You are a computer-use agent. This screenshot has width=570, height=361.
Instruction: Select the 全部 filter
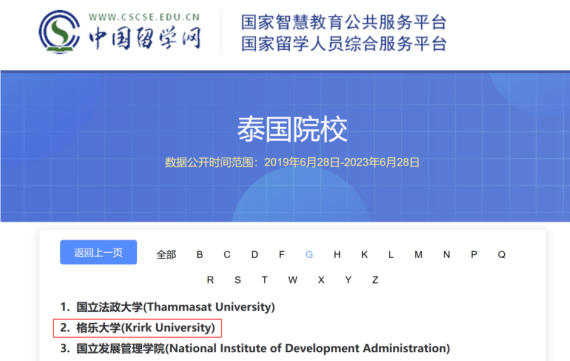pos(166,254)
